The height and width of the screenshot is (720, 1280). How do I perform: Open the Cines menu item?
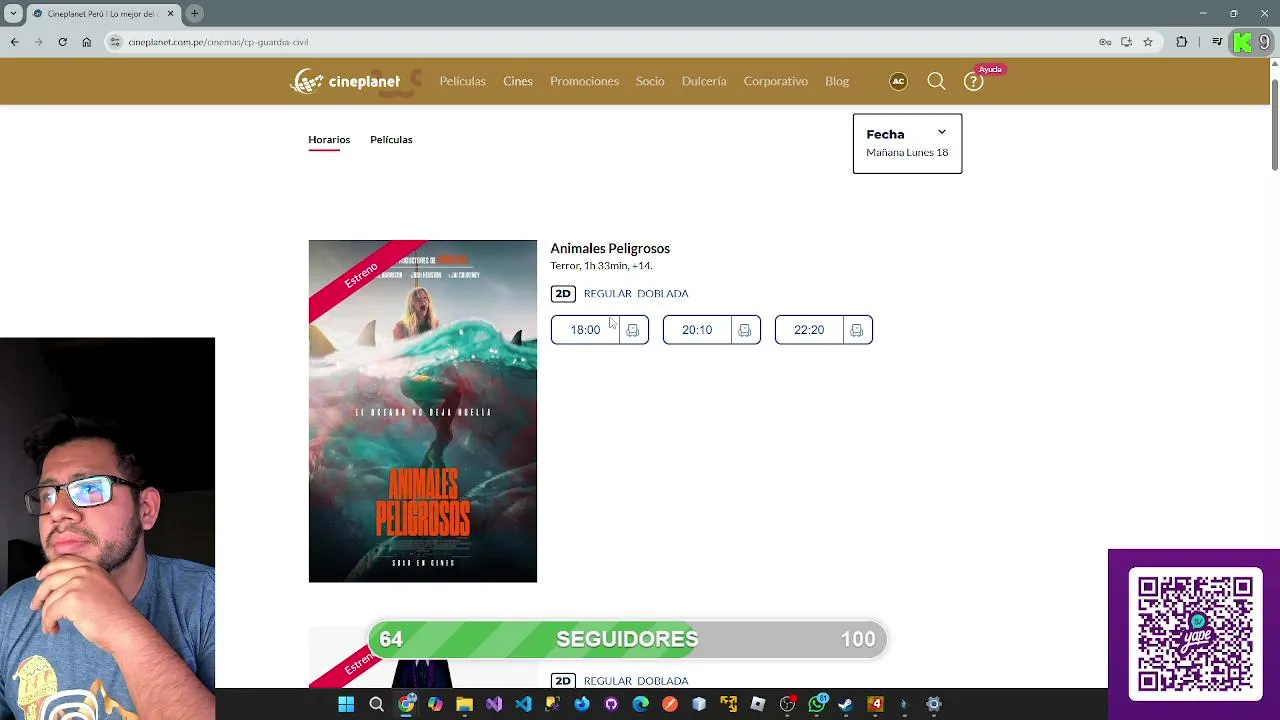click(x=518, y=81)
